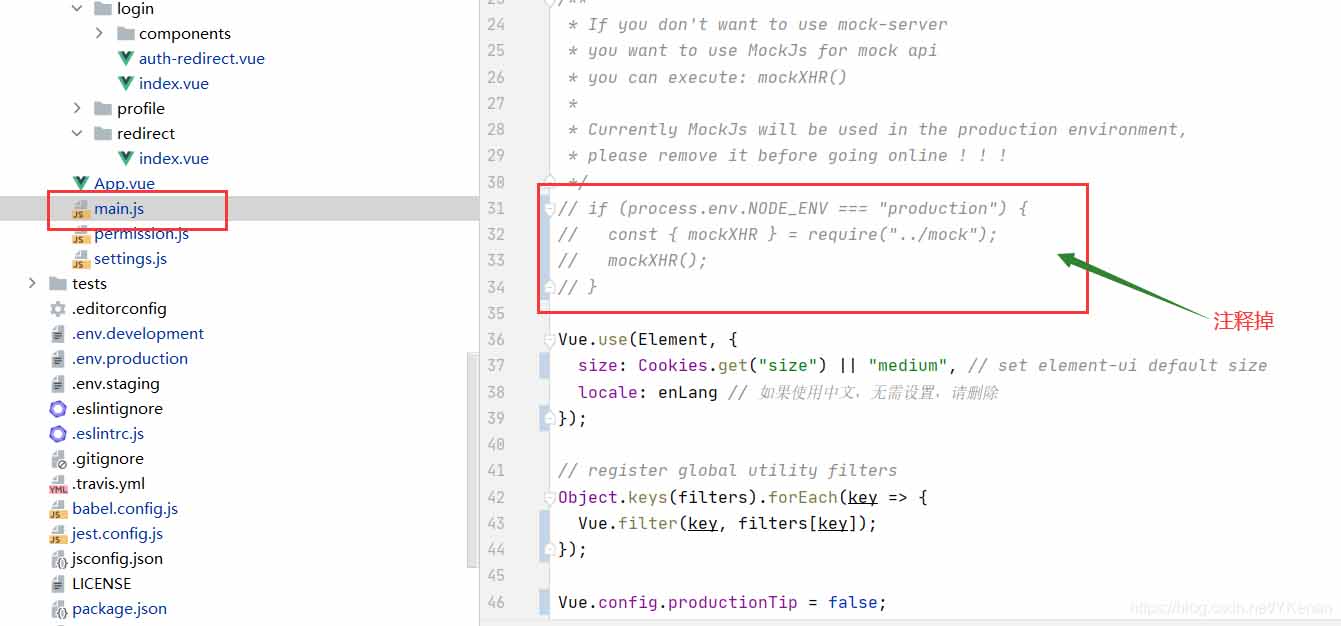Select the .travis.yml file name
1341x626 pixels.
108,484
